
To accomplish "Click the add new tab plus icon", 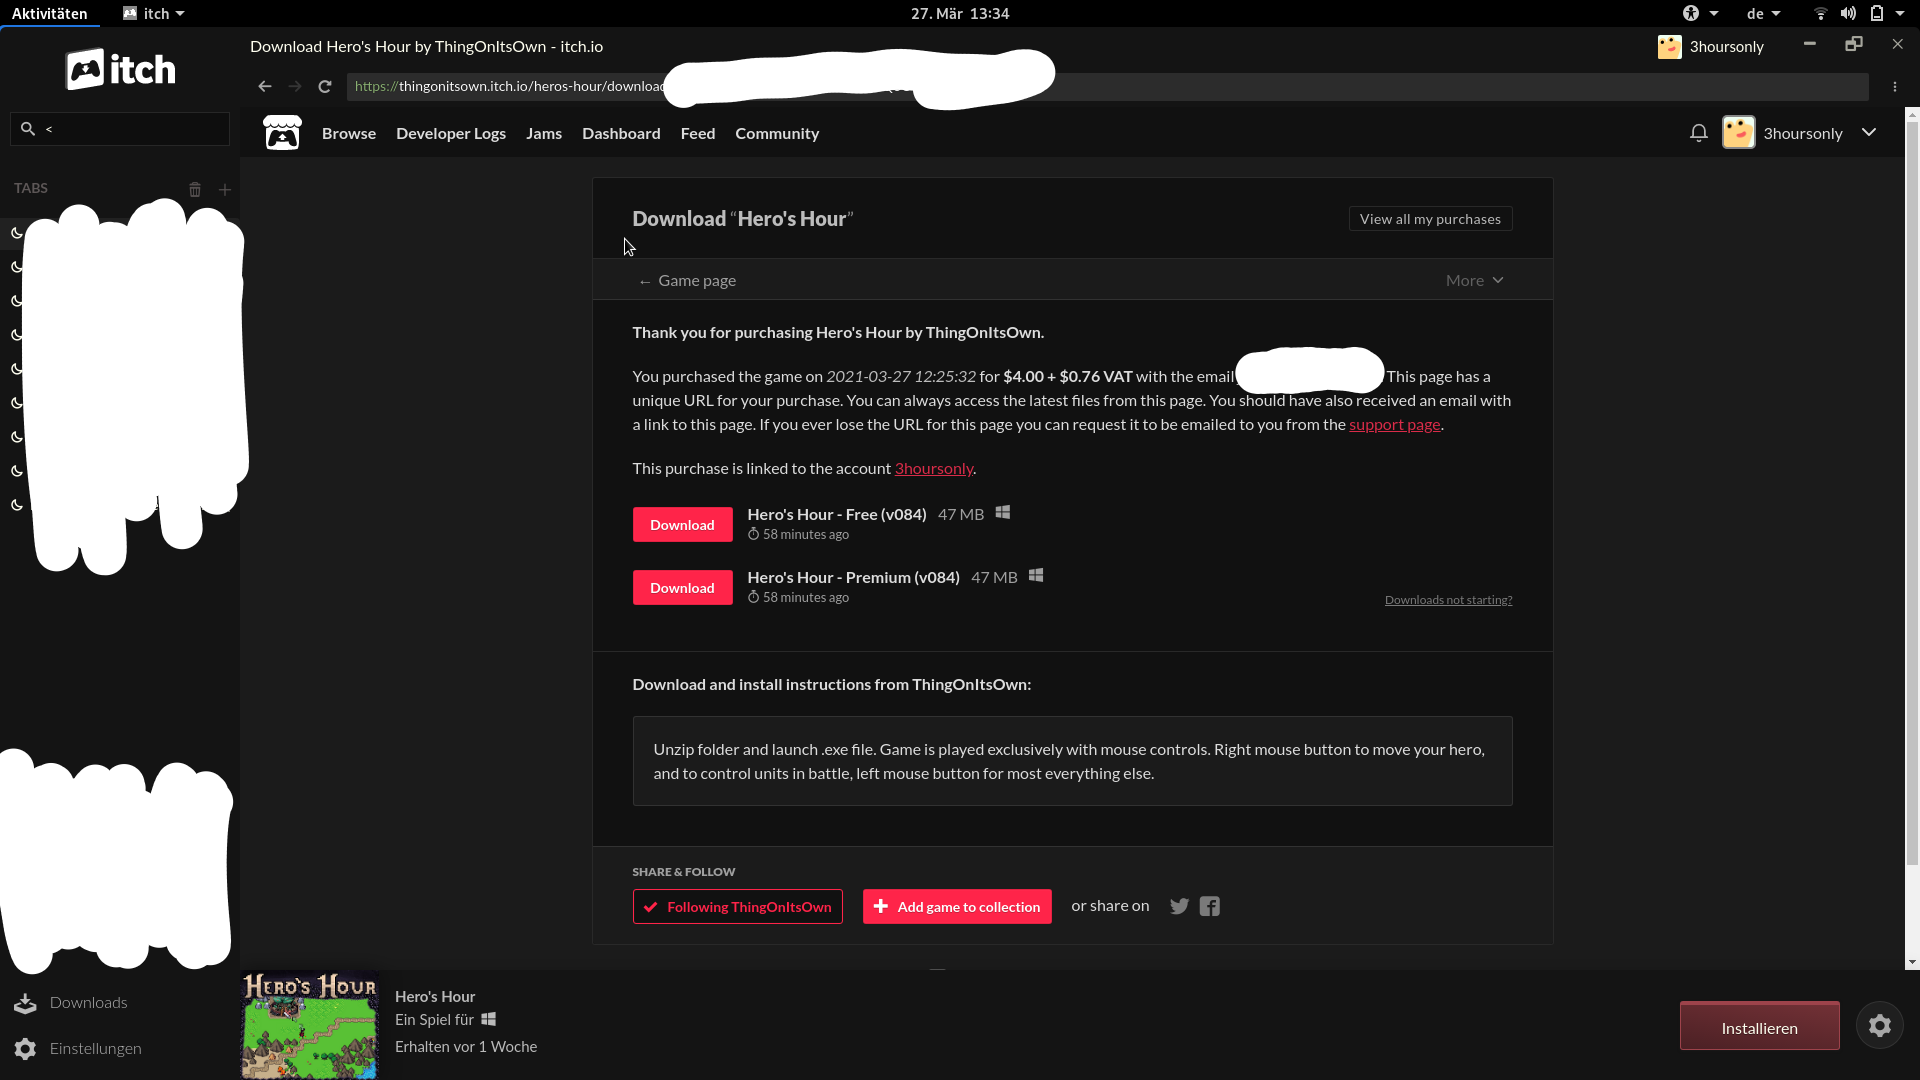I will 224,189.
